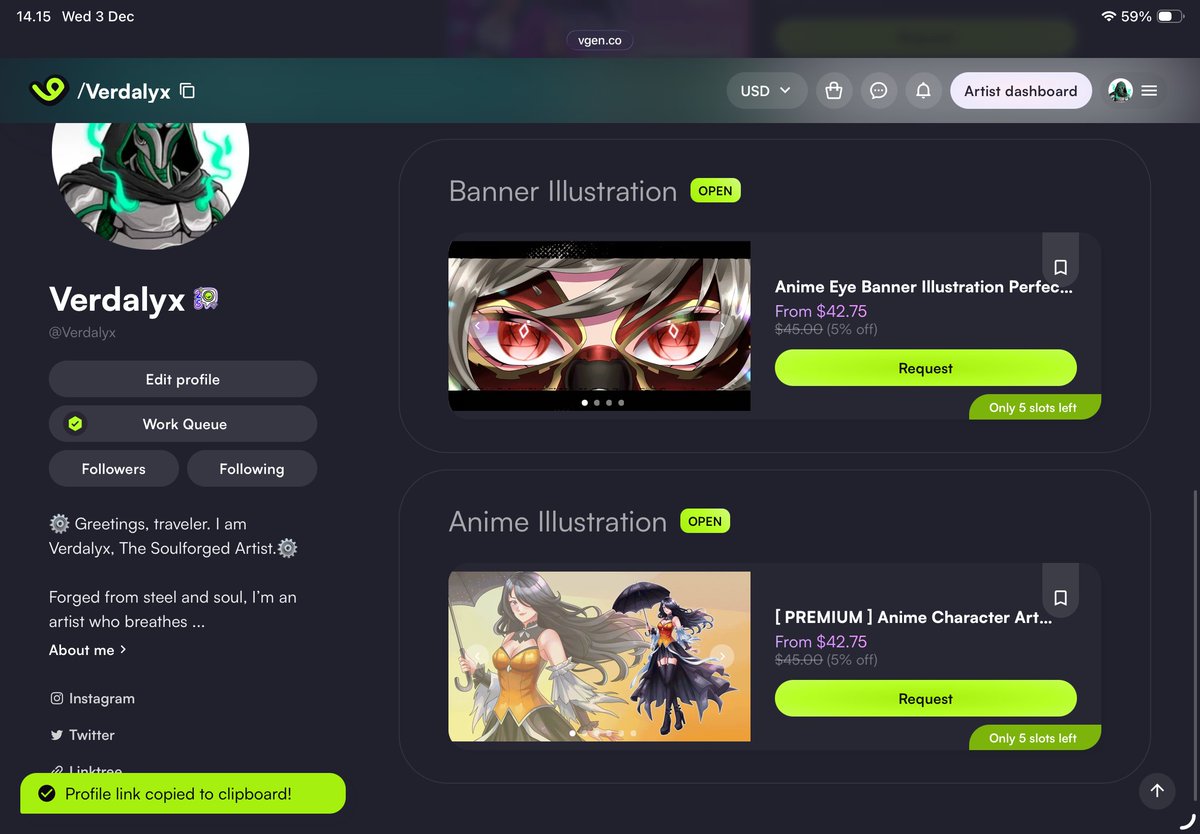Screen dimensions: 1200x834
Task: Open the messages chat icon
Action: pyautogui.click(x=879, y=91)
